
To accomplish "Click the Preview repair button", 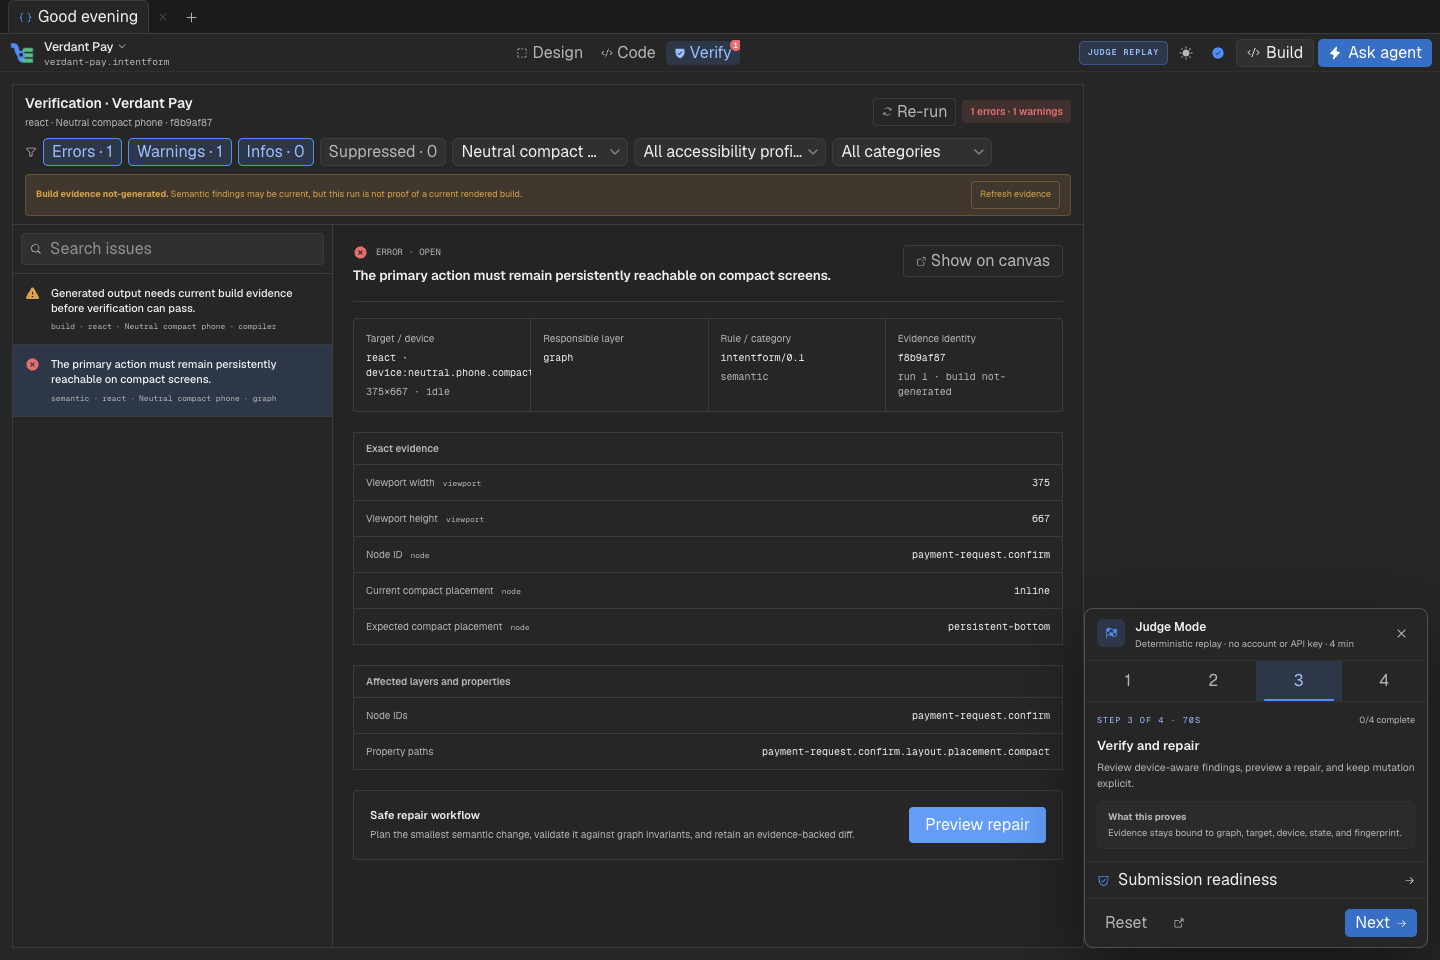I will 977,825.
